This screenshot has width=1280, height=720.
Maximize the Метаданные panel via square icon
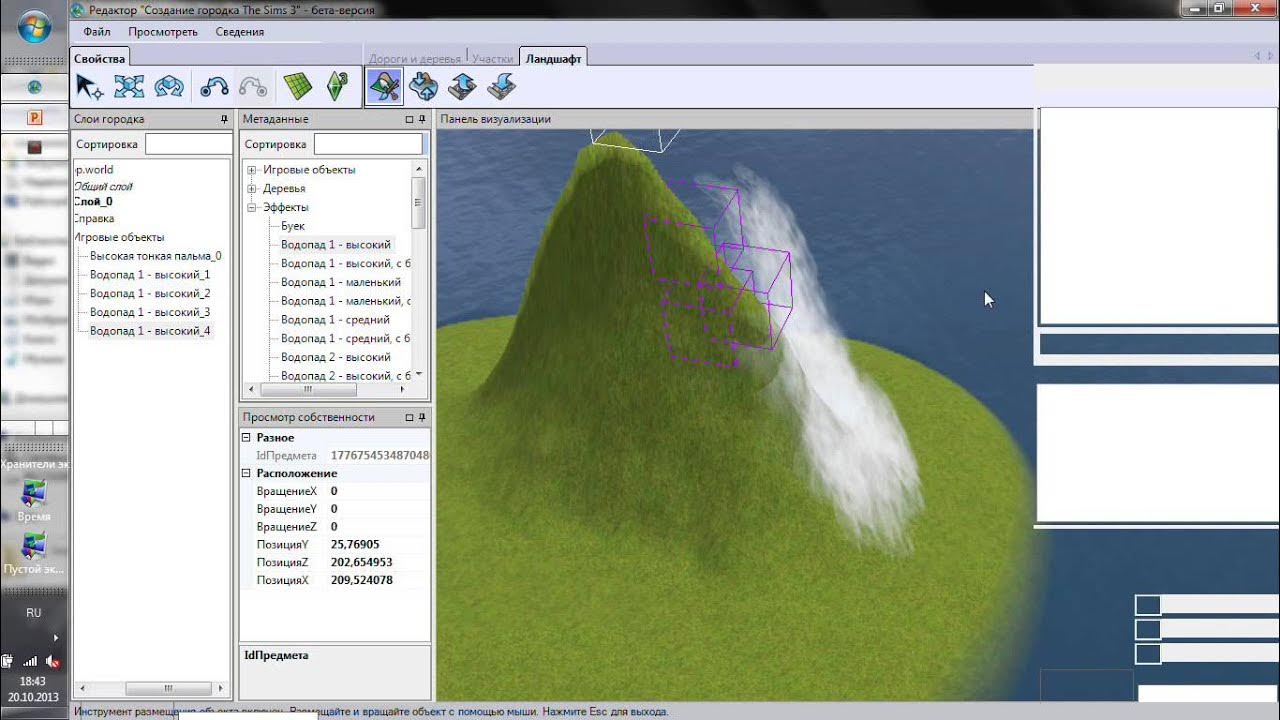click(409, 119)
